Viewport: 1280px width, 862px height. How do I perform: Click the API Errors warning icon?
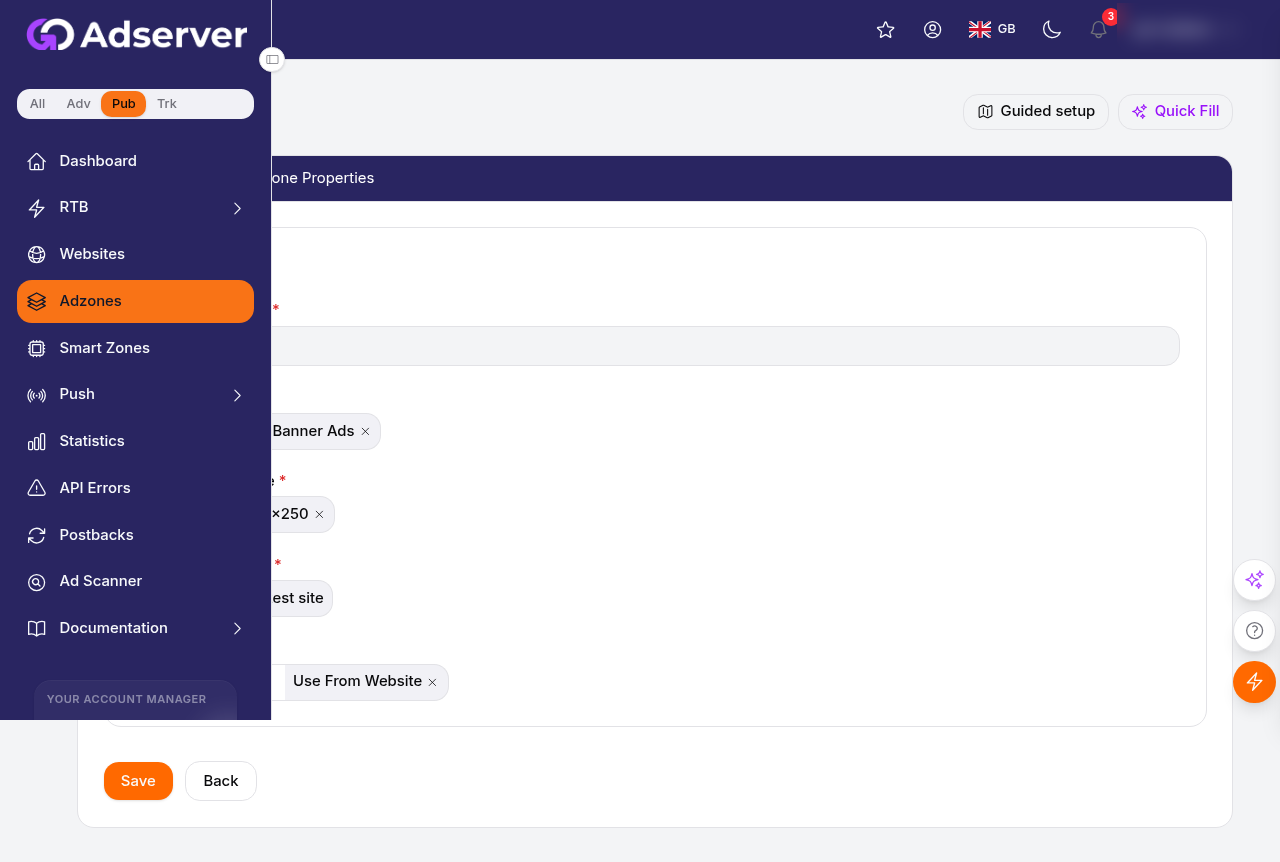point(37,488)
